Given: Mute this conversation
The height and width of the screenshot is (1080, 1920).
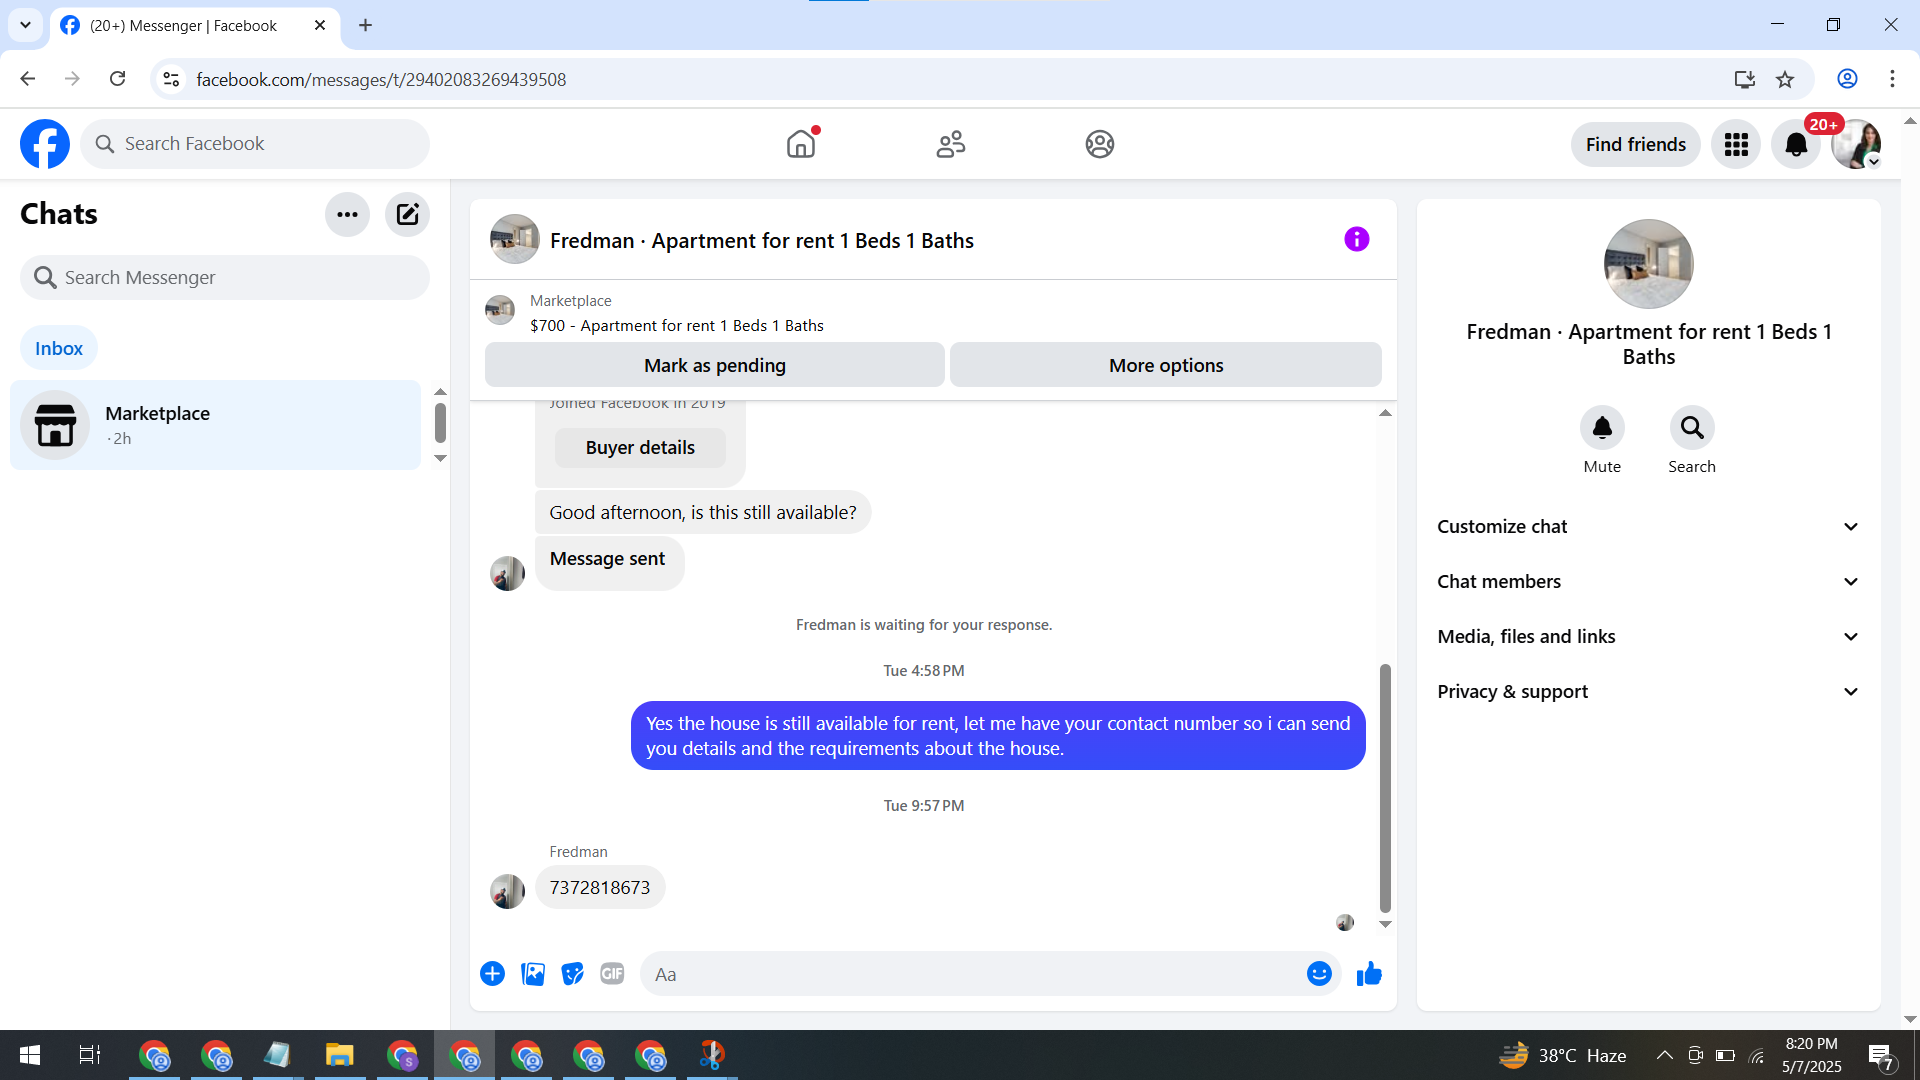Looking at the screenshot, I should tap(1602, 429).
